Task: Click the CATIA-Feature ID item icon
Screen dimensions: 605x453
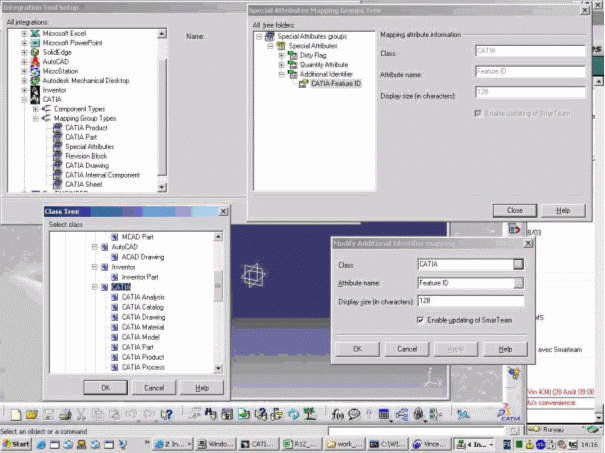Action: pos(304,83)
